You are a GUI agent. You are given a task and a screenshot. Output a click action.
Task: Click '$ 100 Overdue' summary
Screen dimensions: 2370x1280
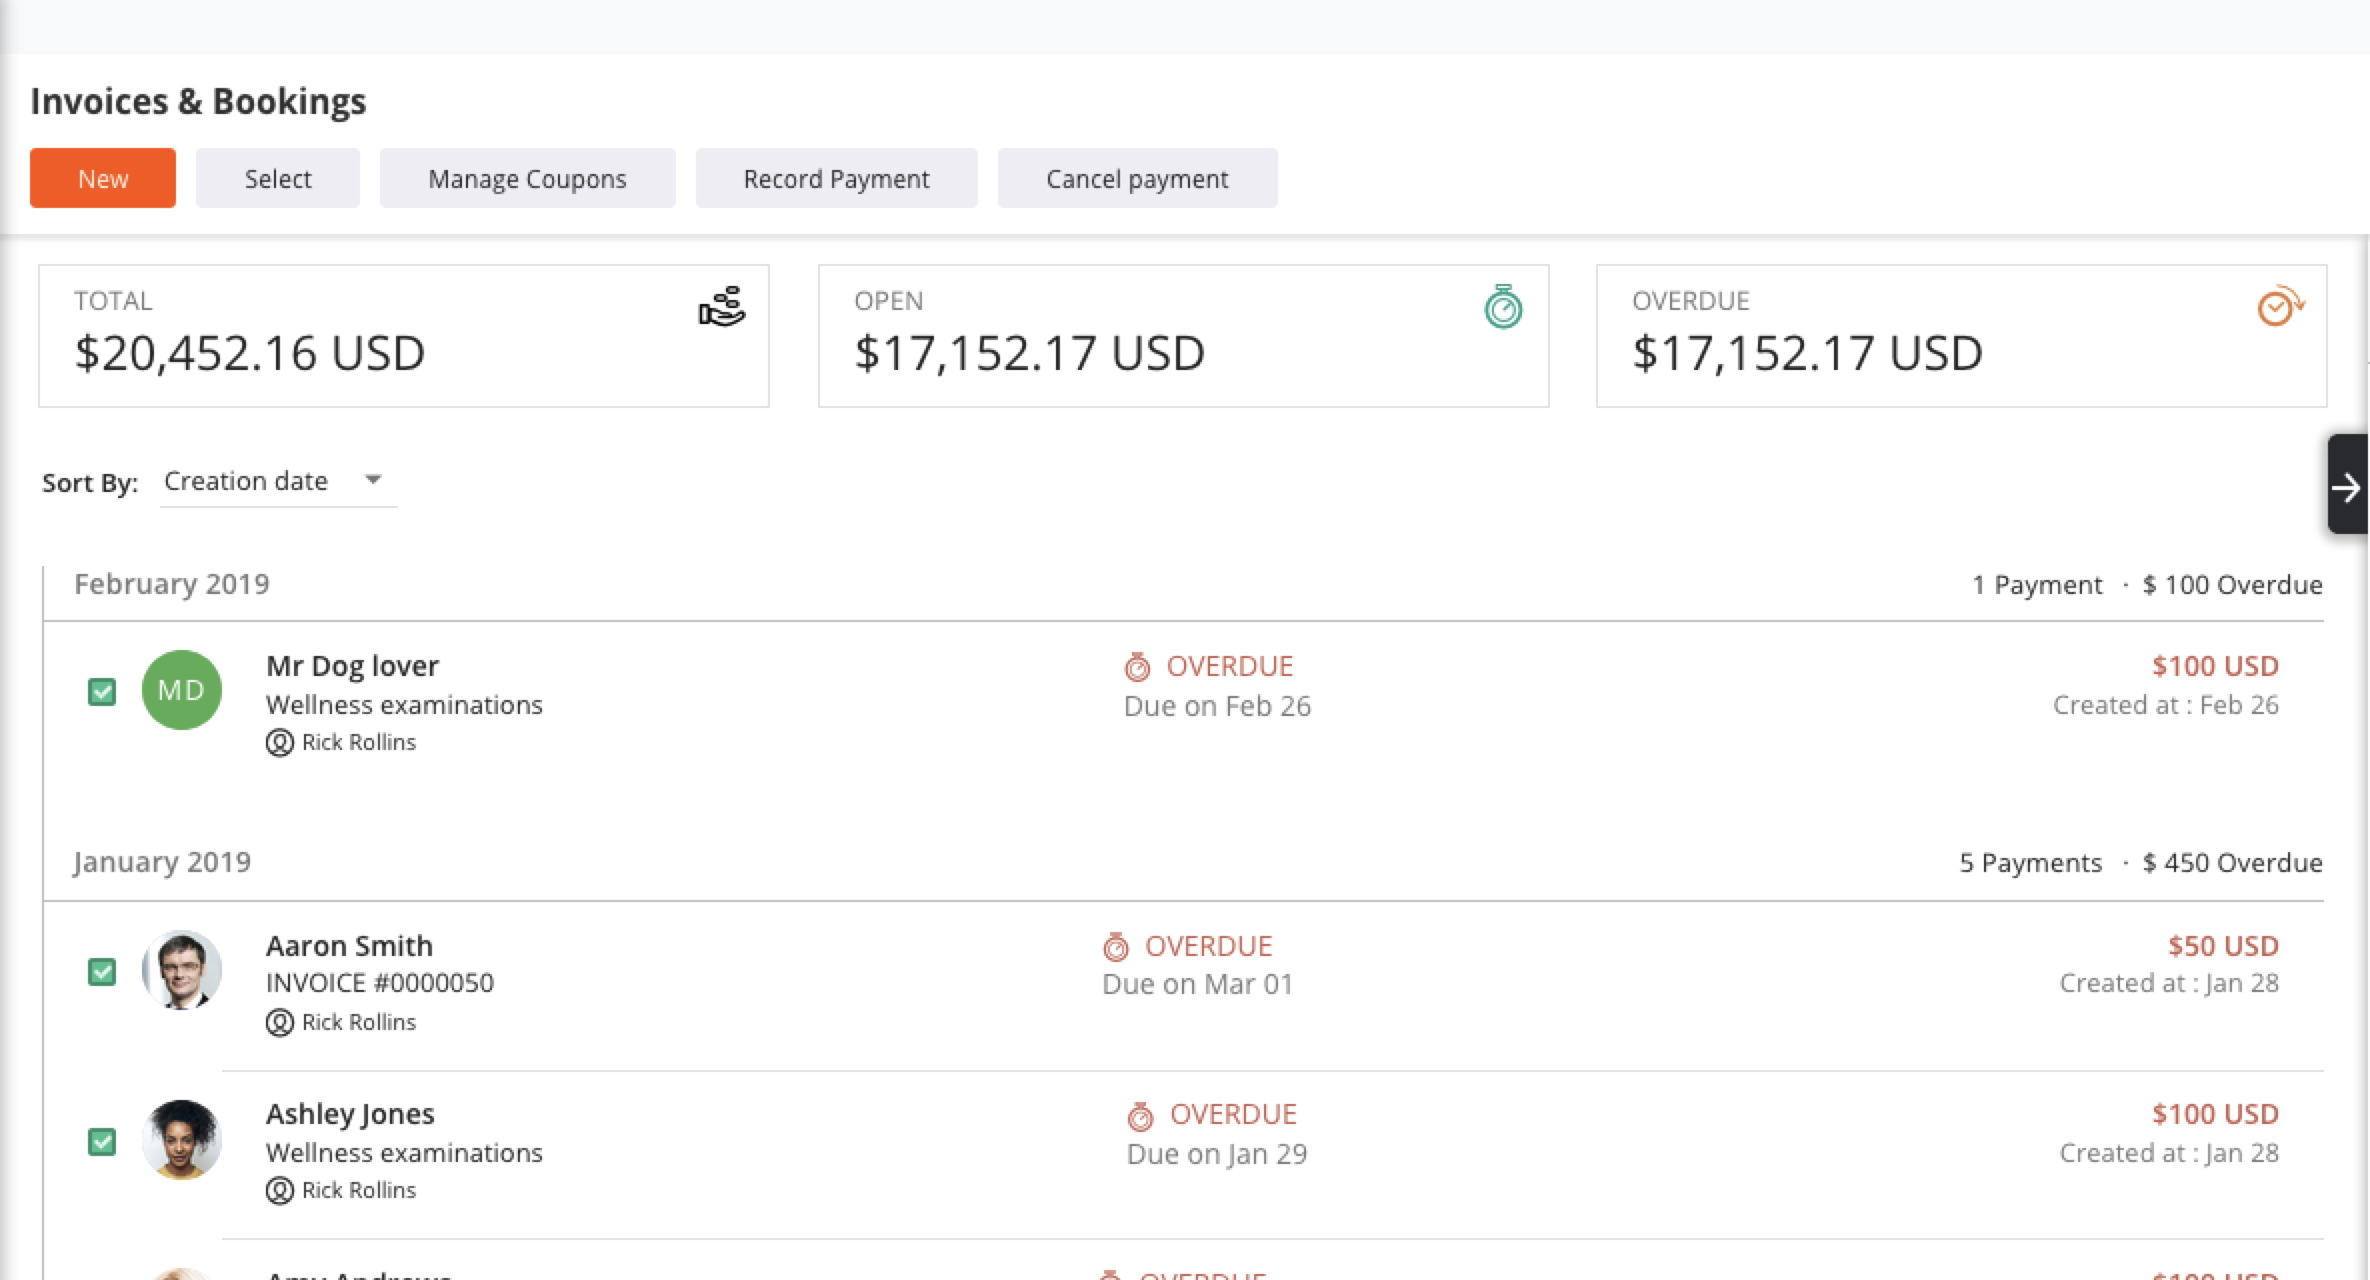point(2232,585)
